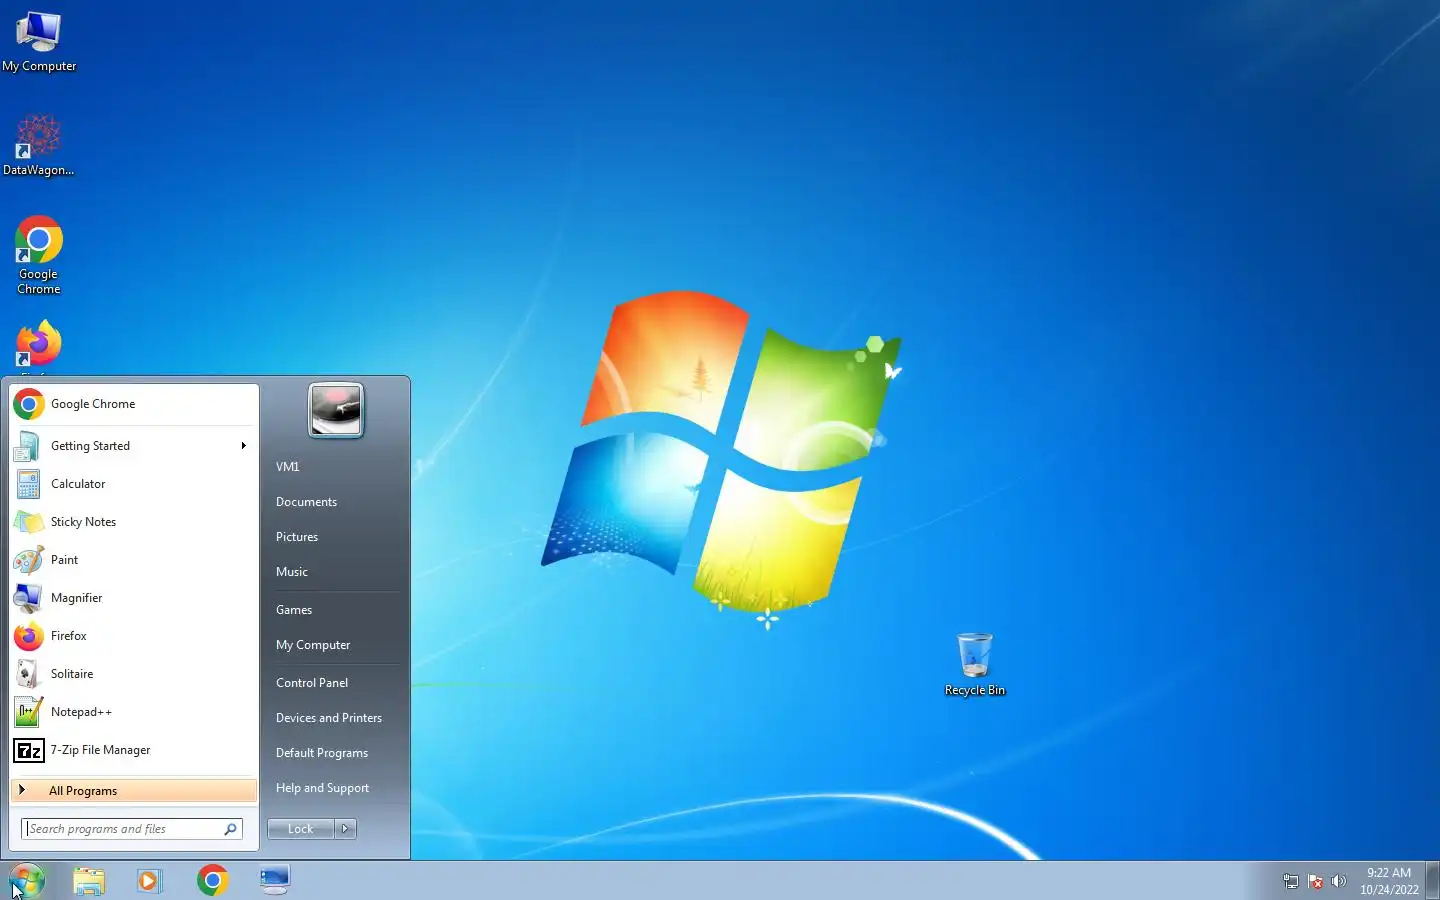
Task: Click the magnifying glass search icon
Action: 230,829
